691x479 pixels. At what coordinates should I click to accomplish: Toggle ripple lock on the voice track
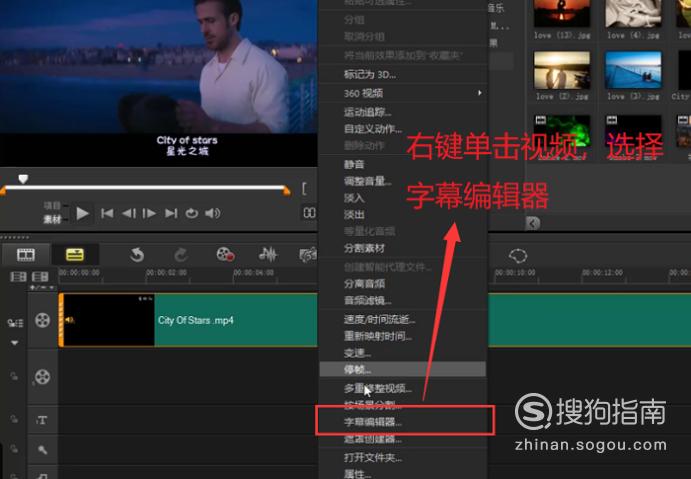tap(14, 449)
